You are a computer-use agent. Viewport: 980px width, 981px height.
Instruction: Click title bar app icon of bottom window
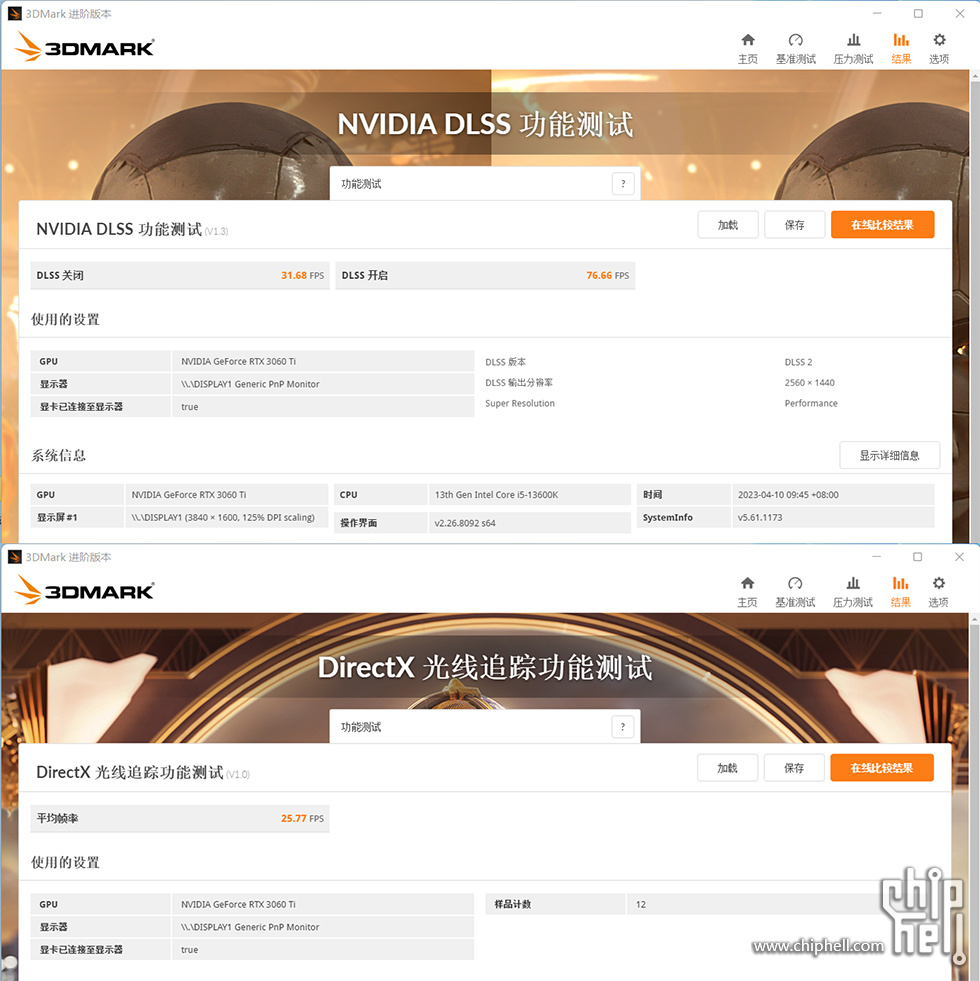pos(14,557)
